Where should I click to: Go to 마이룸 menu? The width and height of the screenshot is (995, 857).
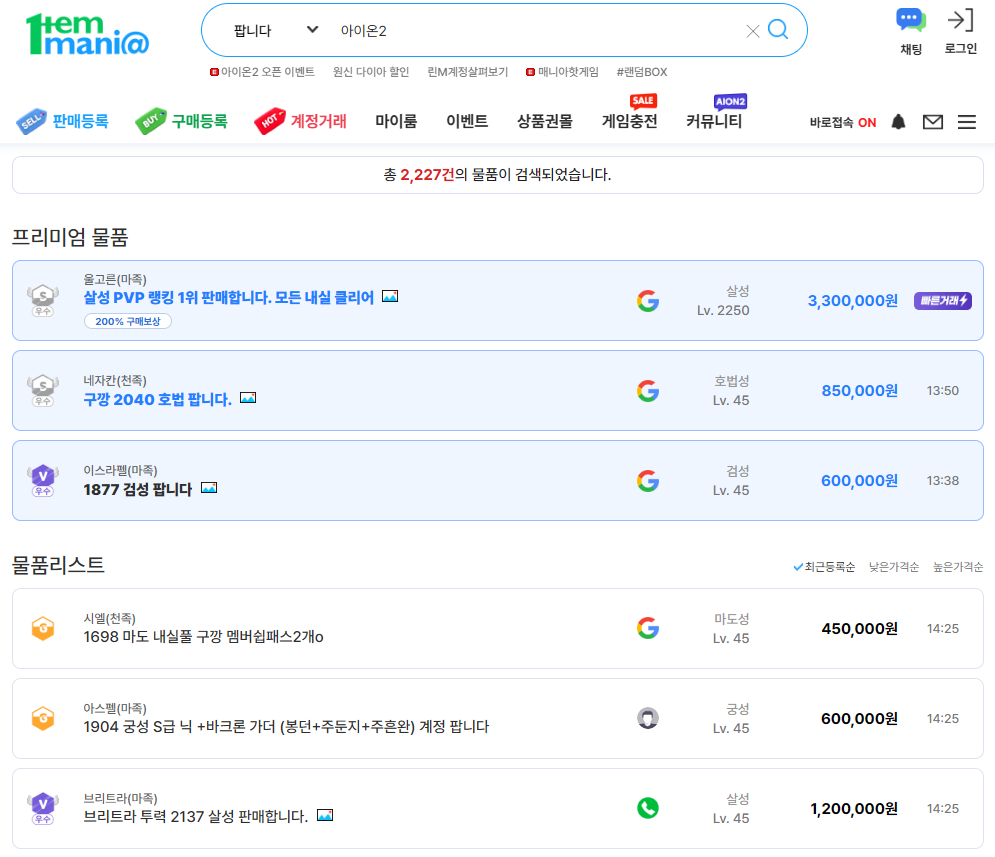[396, 121]
